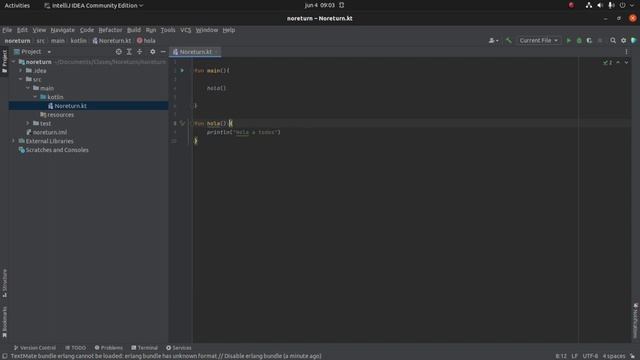Image resolution: width=640 pixels, height=360 pixels.
Task: Click the locate-current-file target icon in Project panel
Action: click(118, 52)
